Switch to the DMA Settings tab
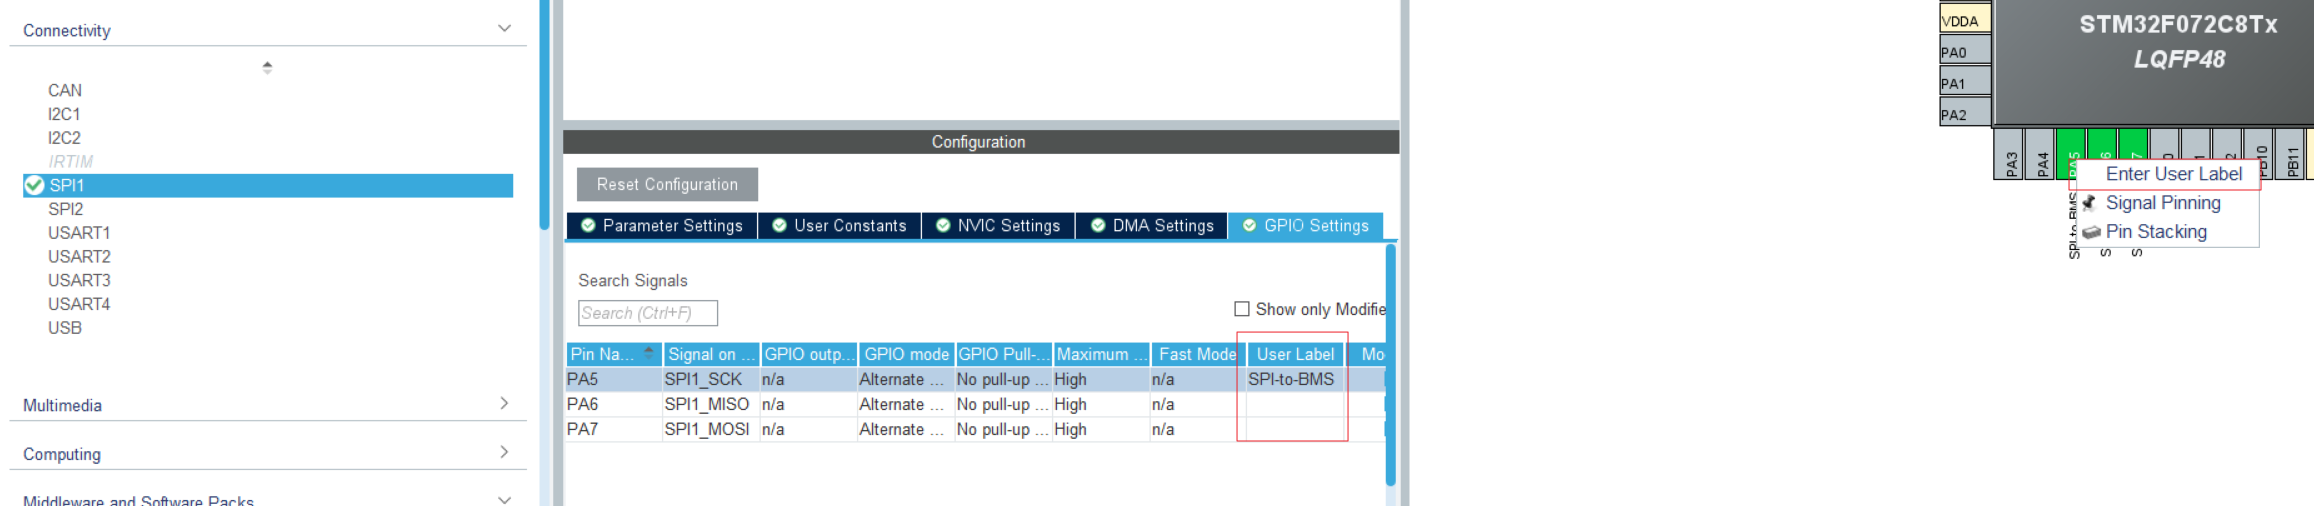2314x506 pixels. 1152,226
